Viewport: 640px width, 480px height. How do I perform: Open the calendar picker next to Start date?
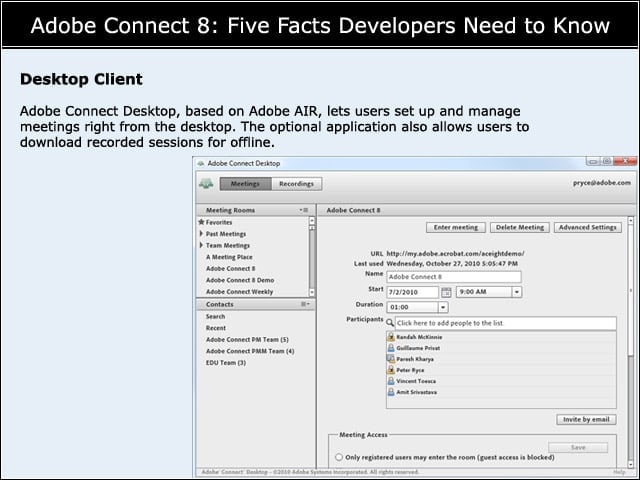click(x=446, y=292)
